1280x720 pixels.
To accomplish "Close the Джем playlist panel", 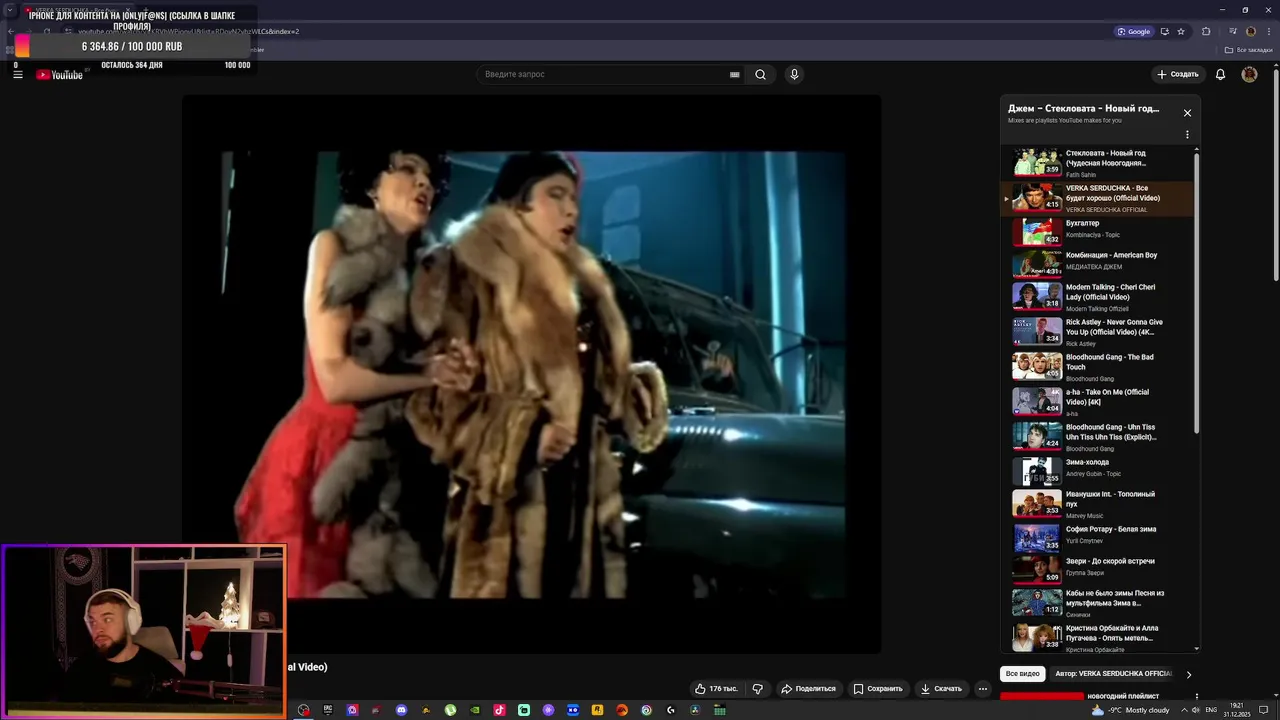I will 1187,113.
